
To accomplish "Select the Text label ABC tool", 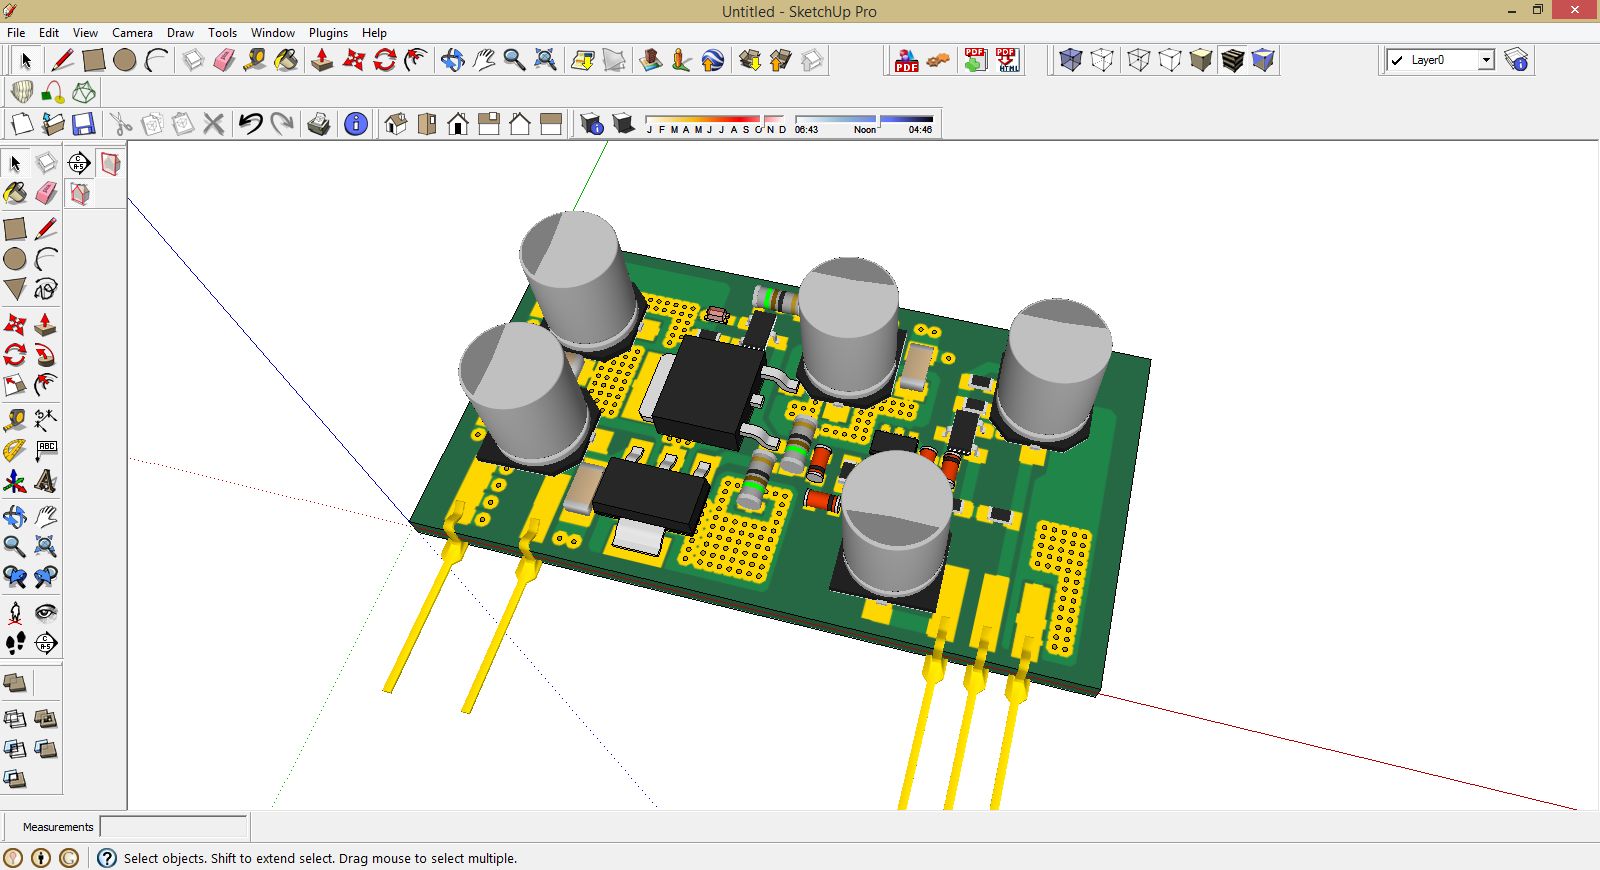I will point(46,451).
